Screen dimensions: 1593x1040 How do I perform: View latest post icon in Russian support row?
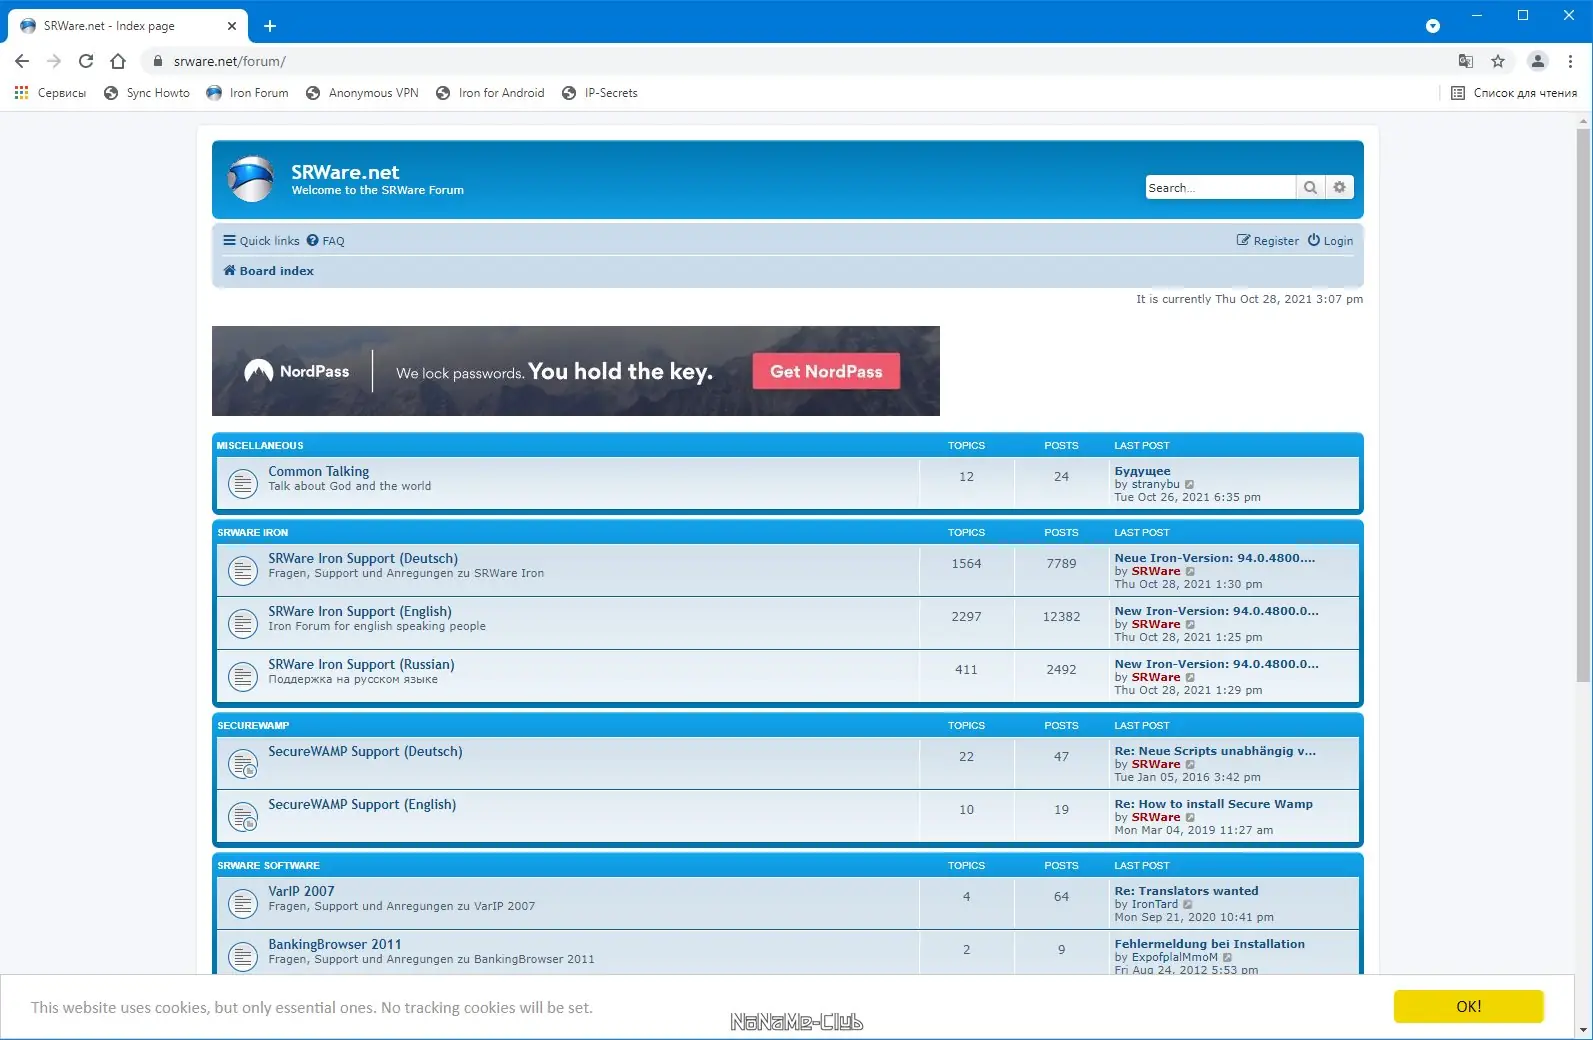point(1191,678)
